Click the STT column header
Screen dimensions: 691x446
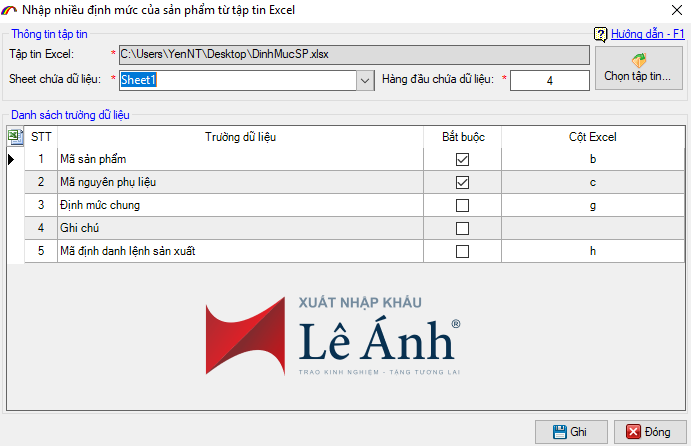coord(41,137)
